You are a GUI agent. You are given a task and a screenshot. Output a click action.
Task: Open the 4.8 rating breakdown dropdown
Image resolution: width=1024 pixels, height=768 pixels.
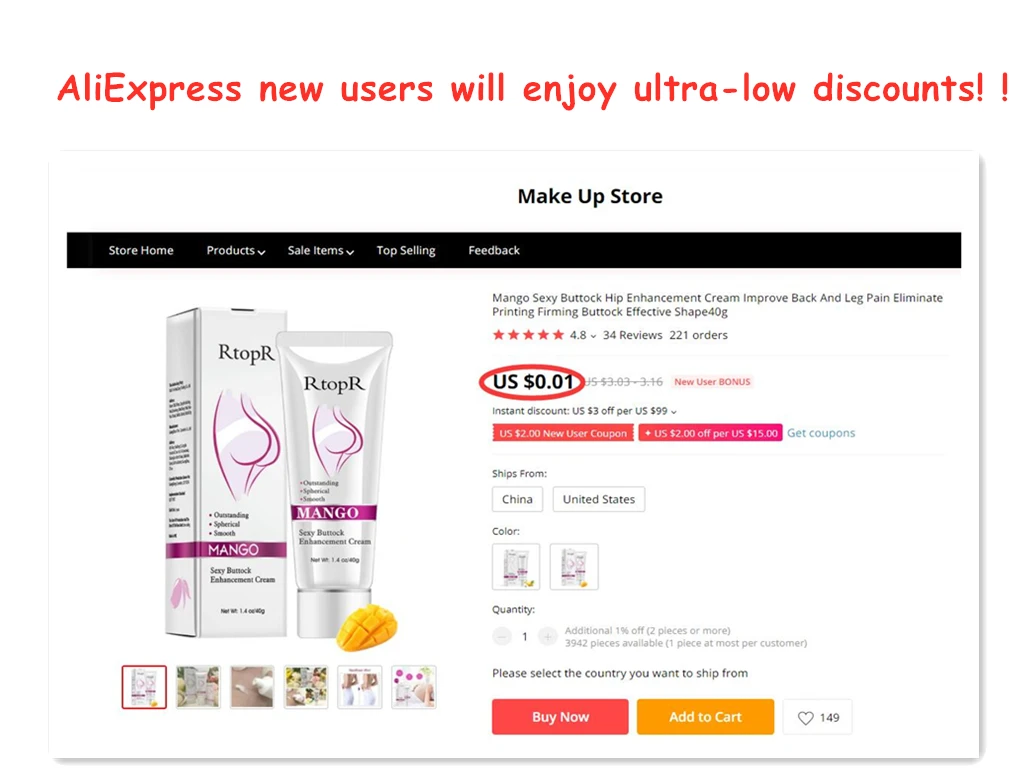(583, 335)
